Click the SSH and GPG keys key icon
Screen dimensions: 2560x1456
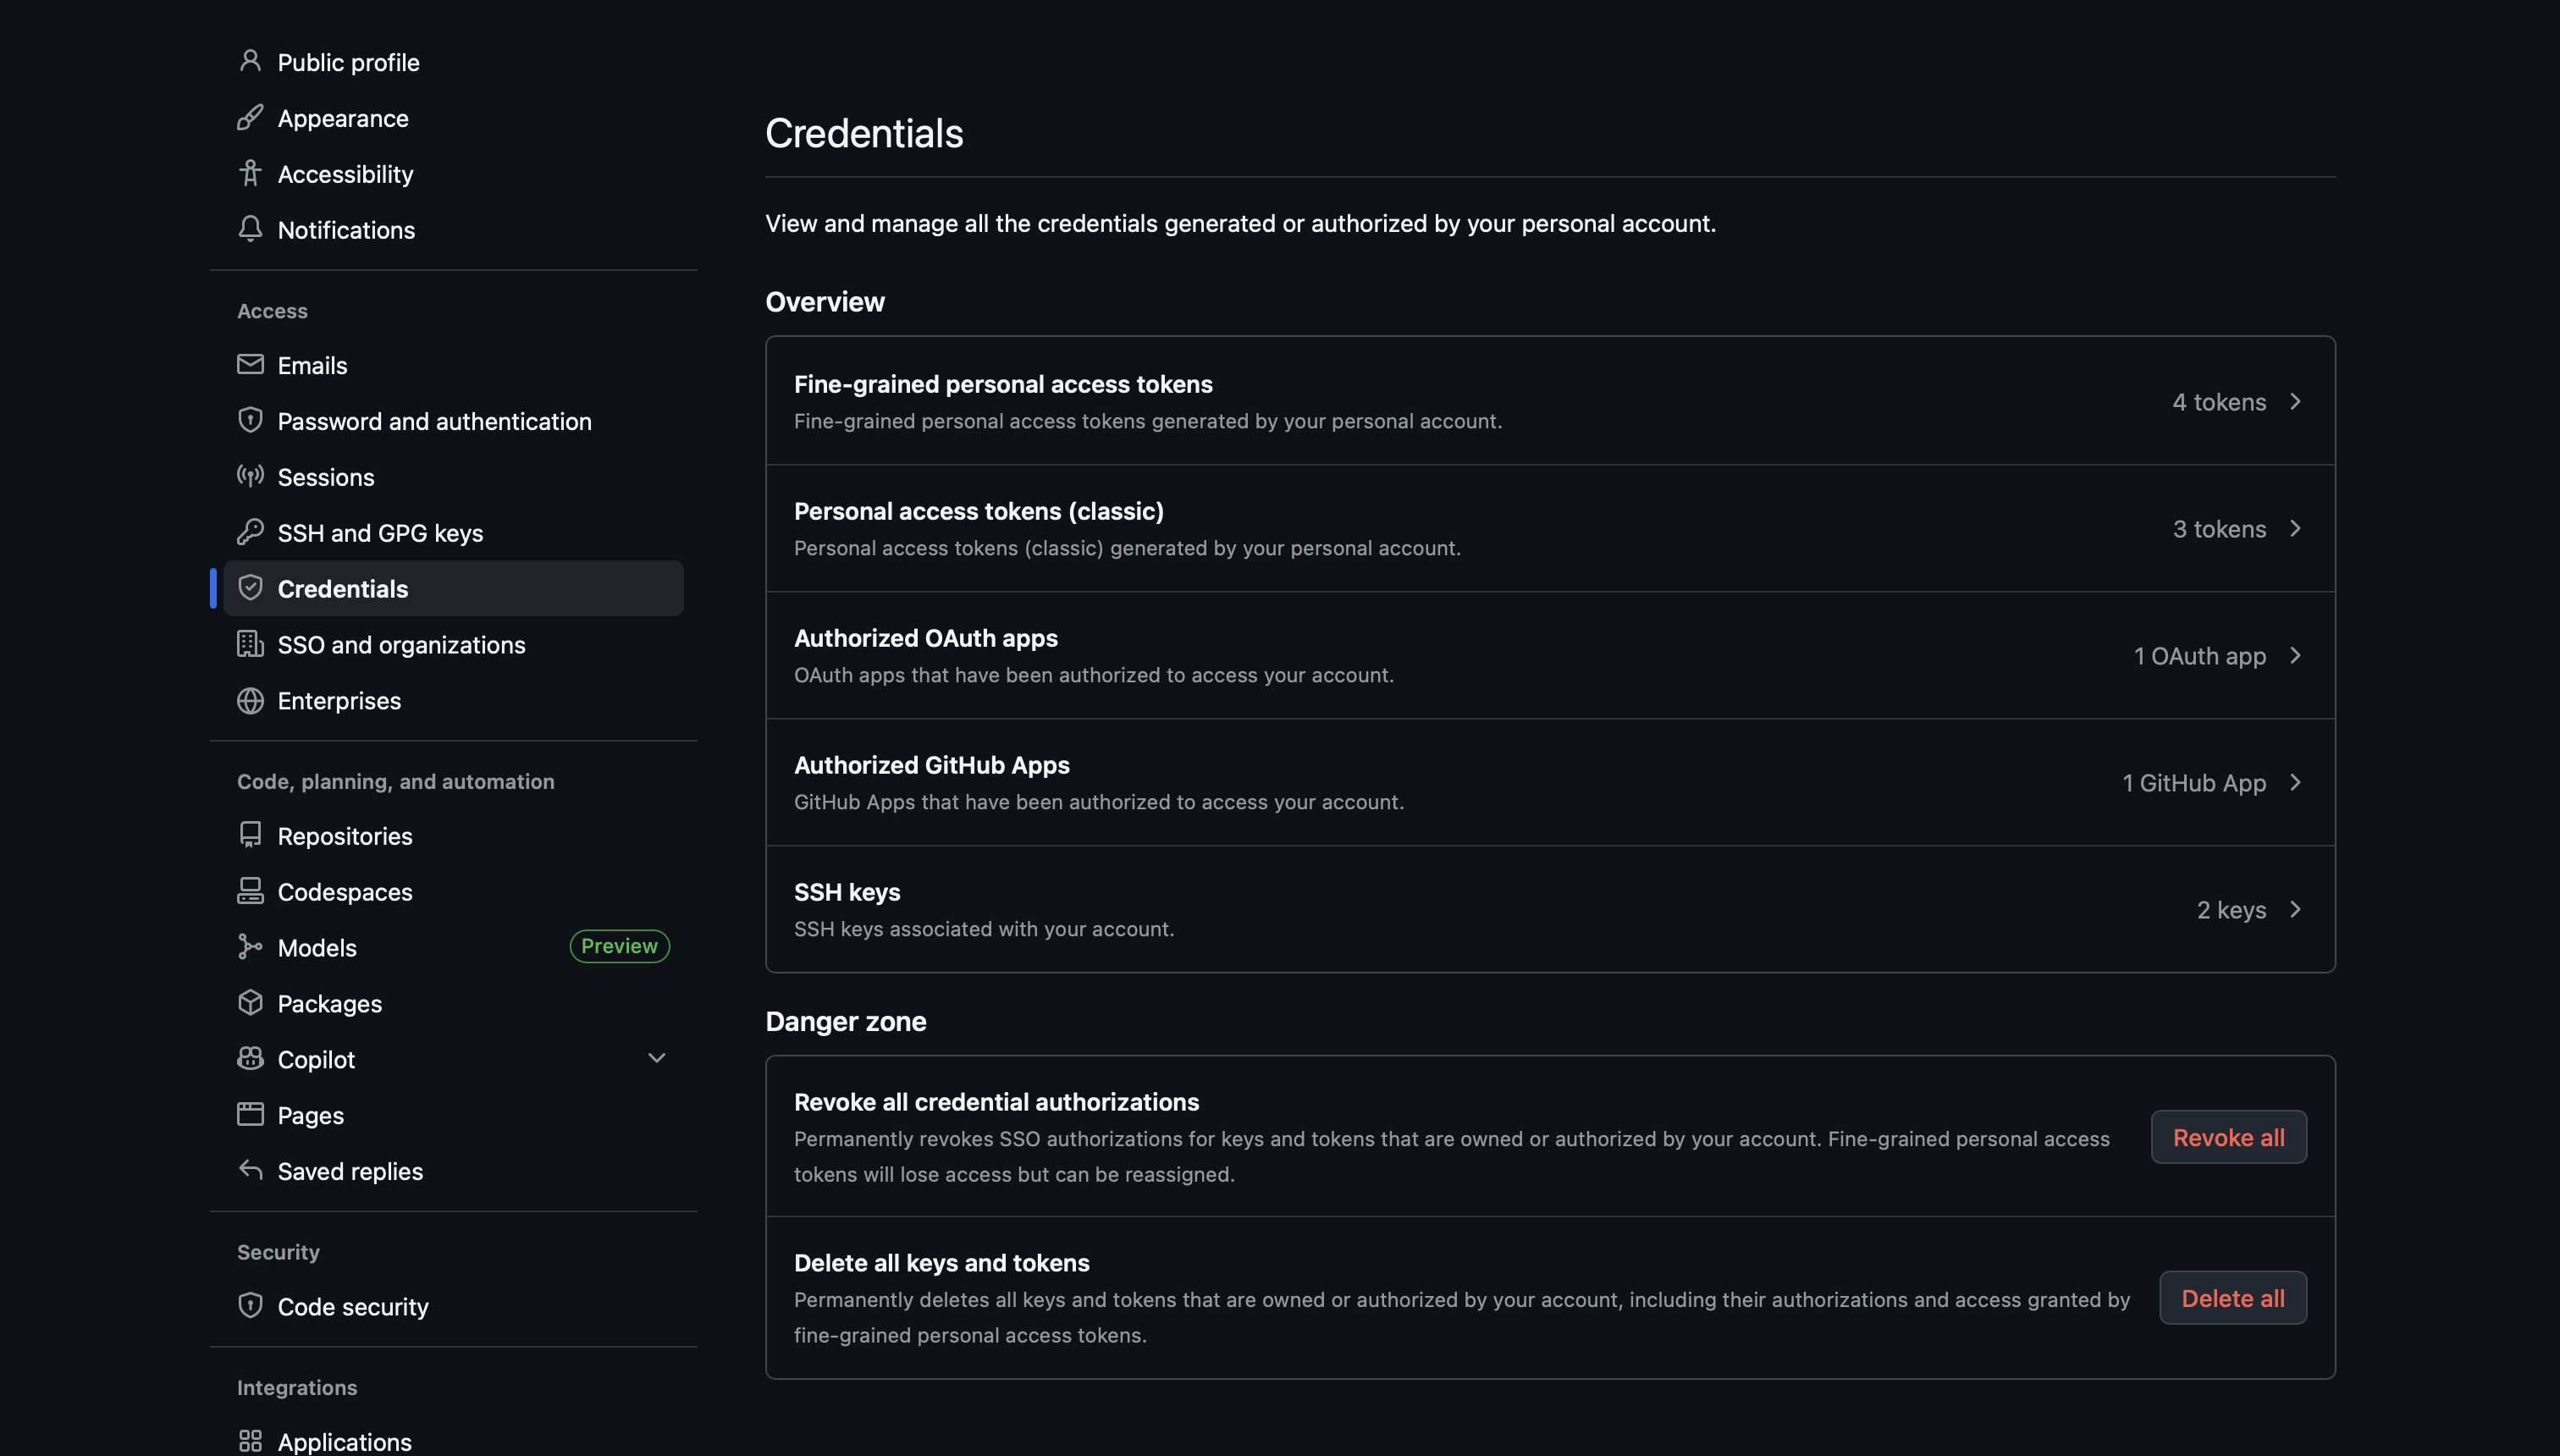tap(250, 532)
